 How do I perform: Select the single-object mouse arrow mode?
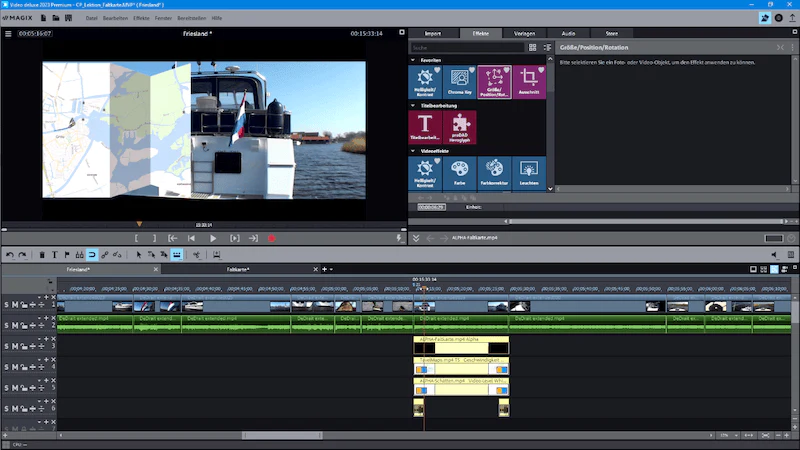click(138, 255)
